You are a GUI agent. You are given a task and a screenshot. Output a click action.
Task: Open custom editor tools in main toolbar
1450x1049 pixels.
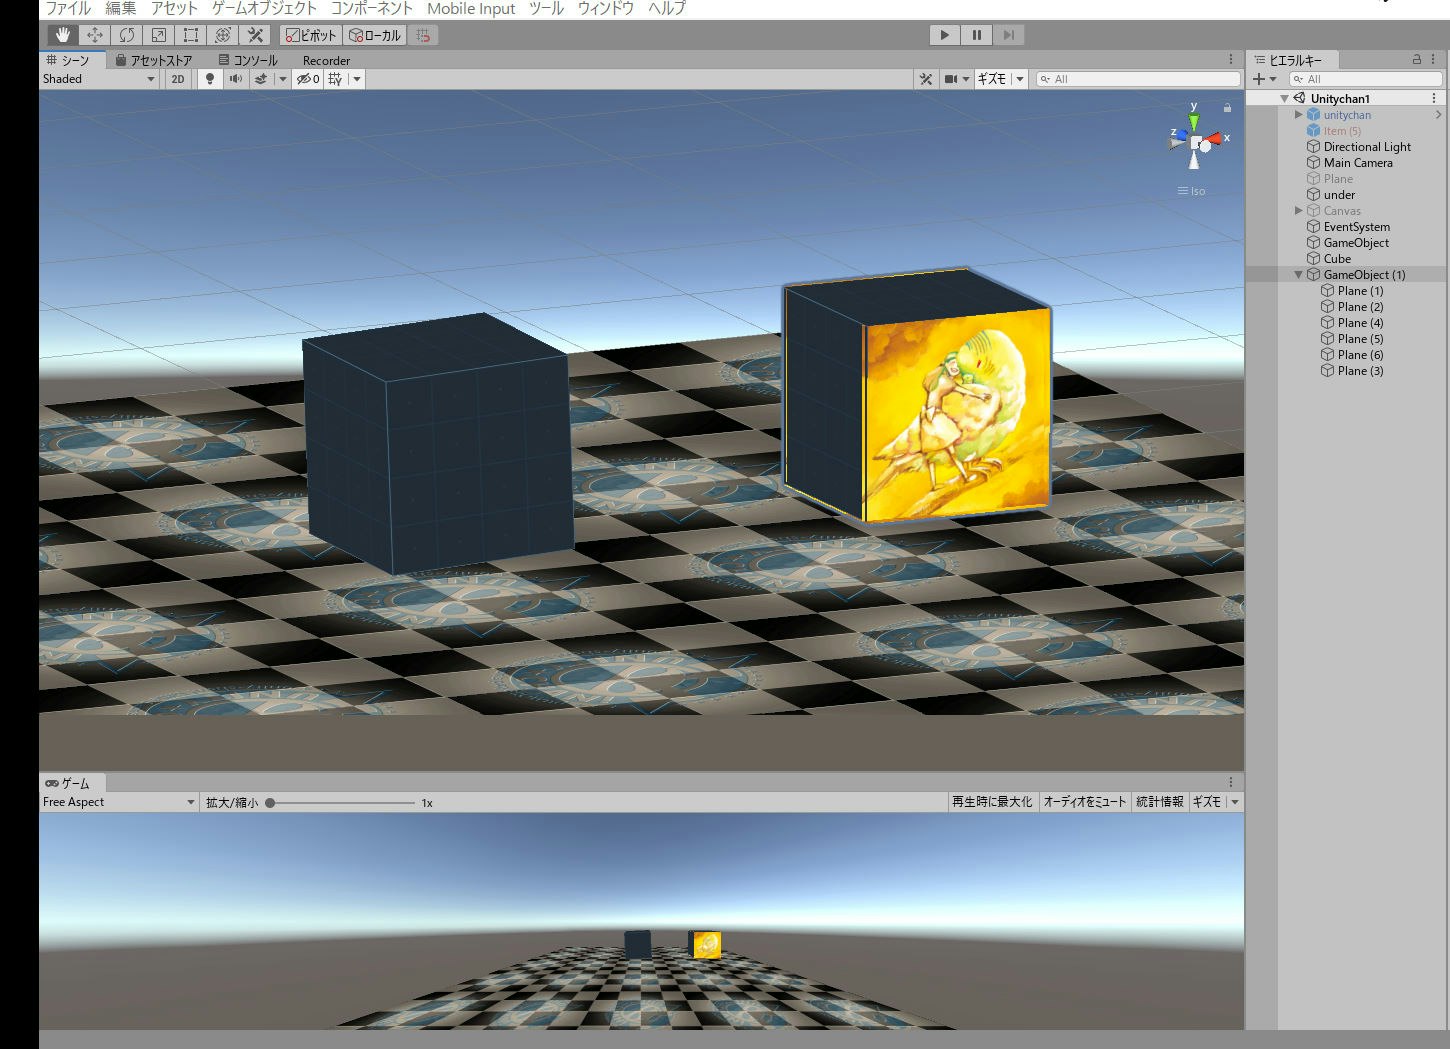click(255, 35)
